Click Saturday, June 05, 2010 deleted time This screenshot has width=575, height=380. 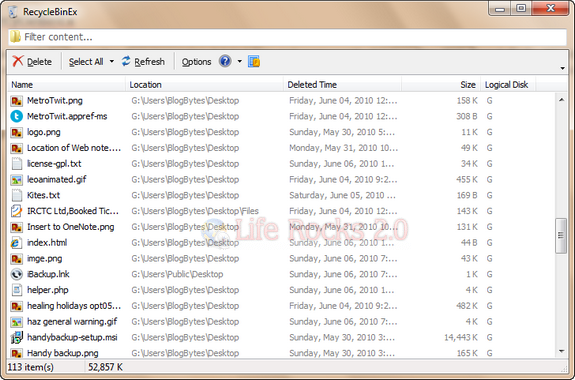342,195
